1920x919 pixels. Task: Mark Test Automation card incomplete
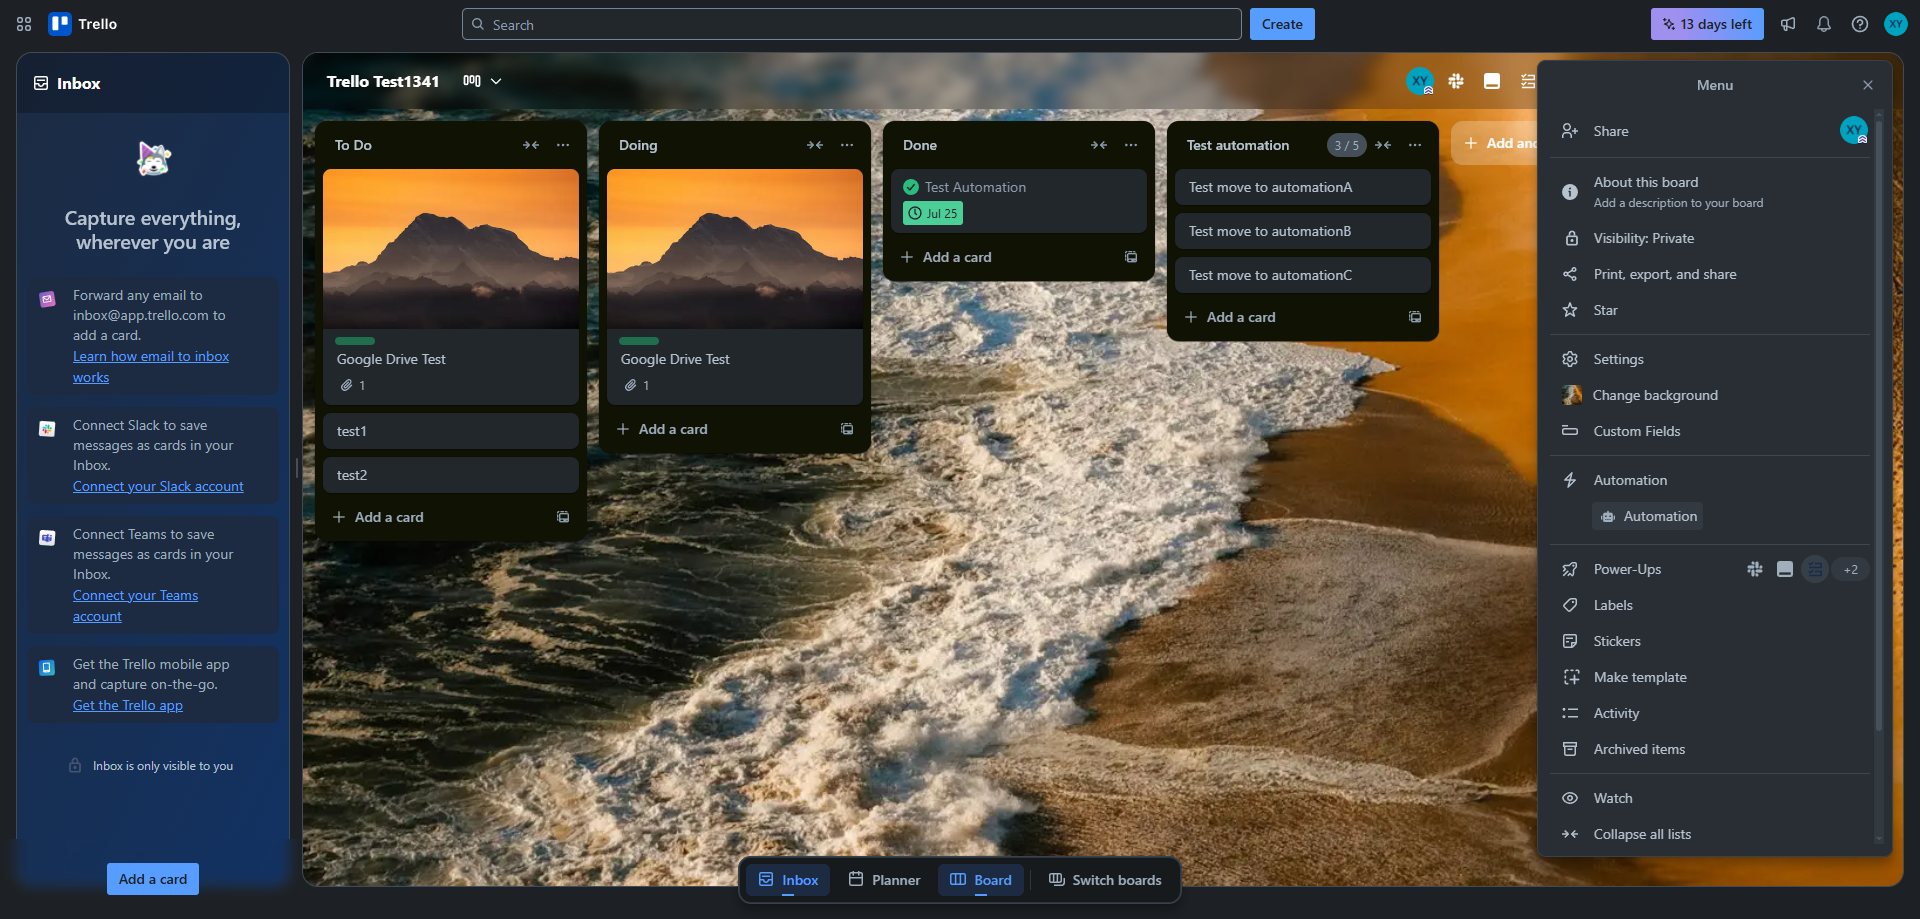point(911,187)
